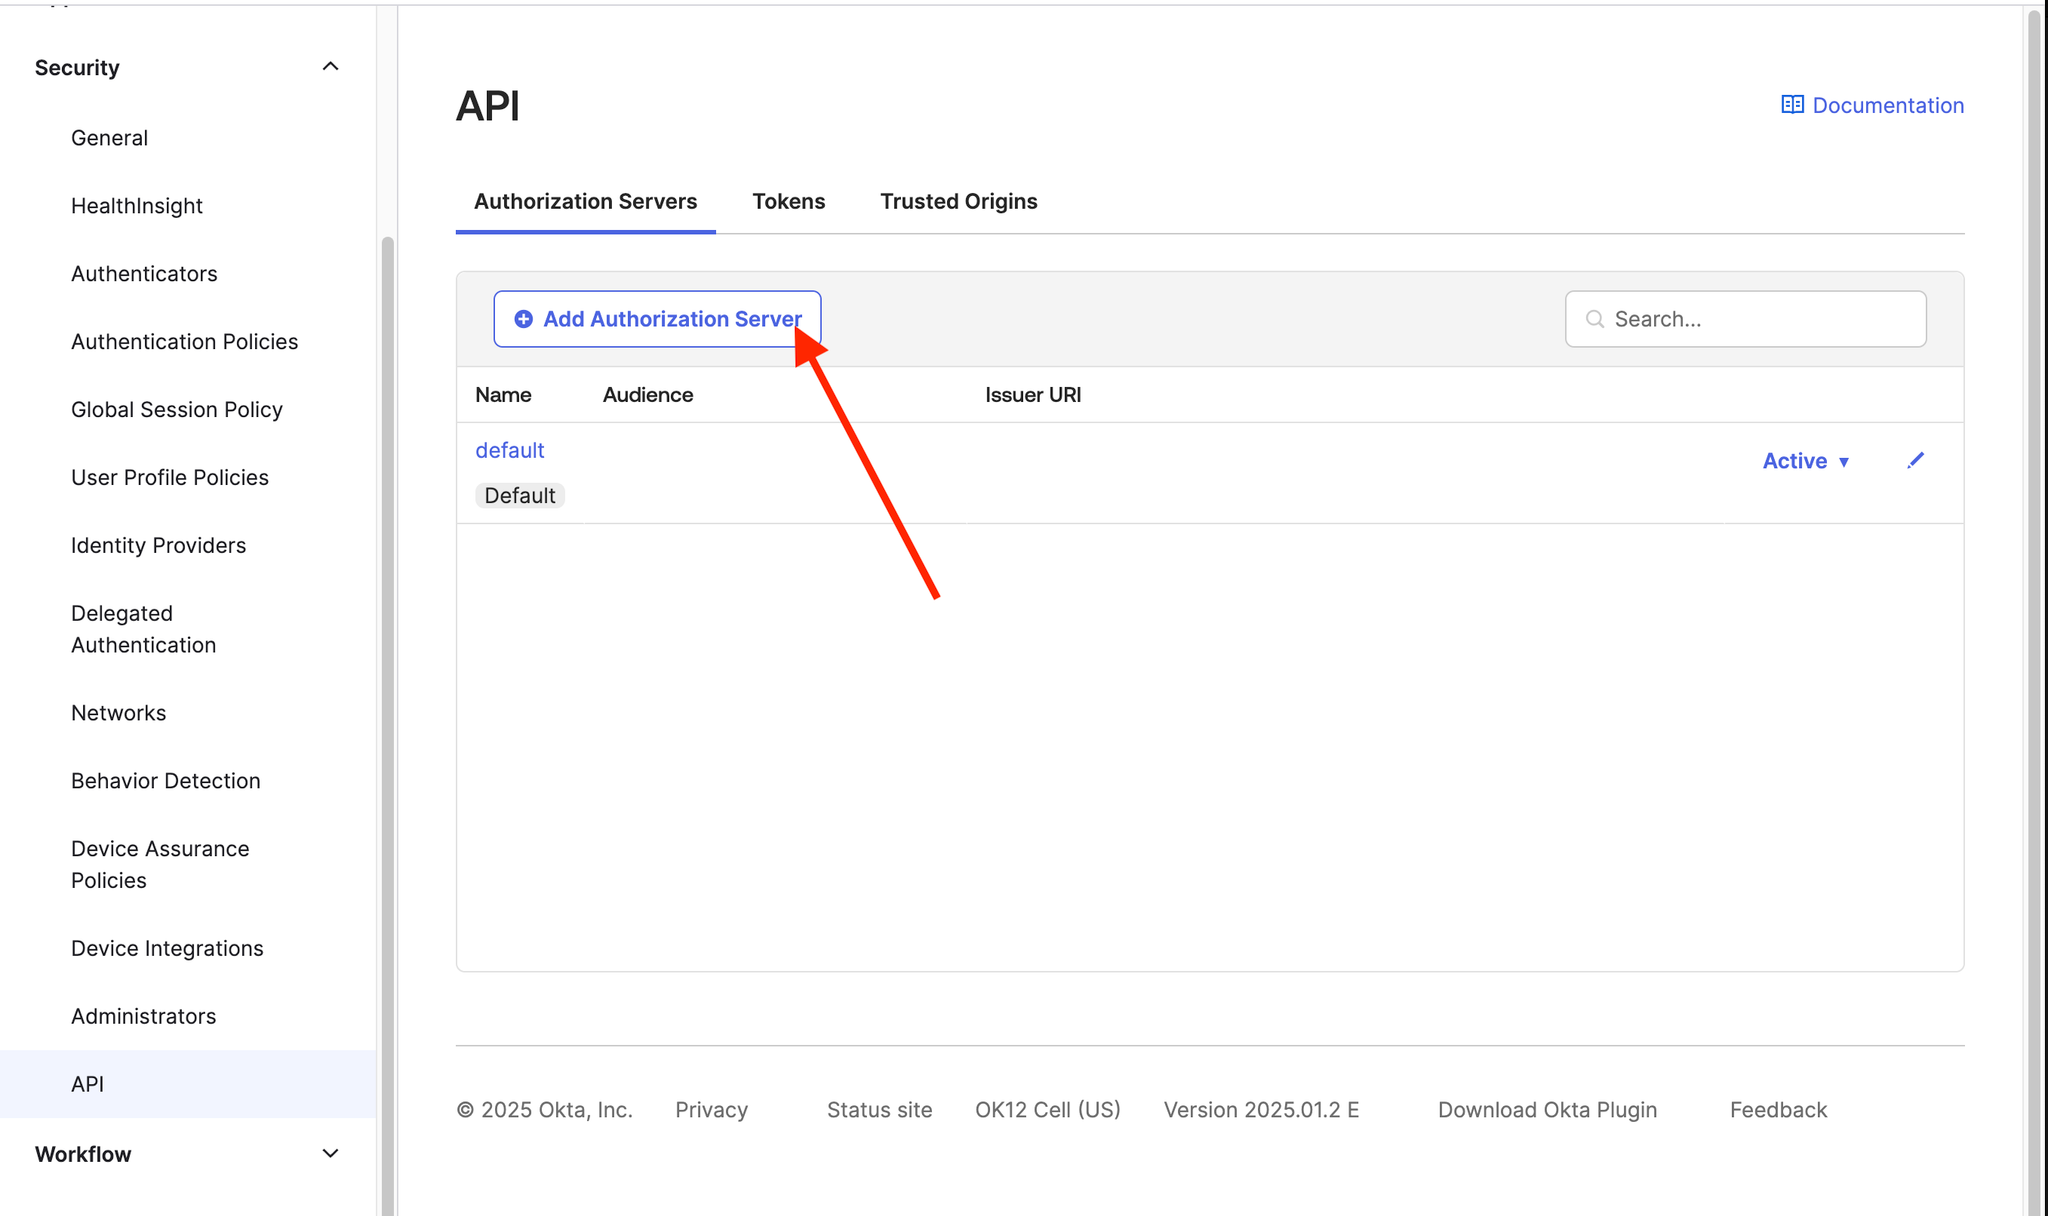
Task: Select Device Assurance Policies
Action: [160, 865]
